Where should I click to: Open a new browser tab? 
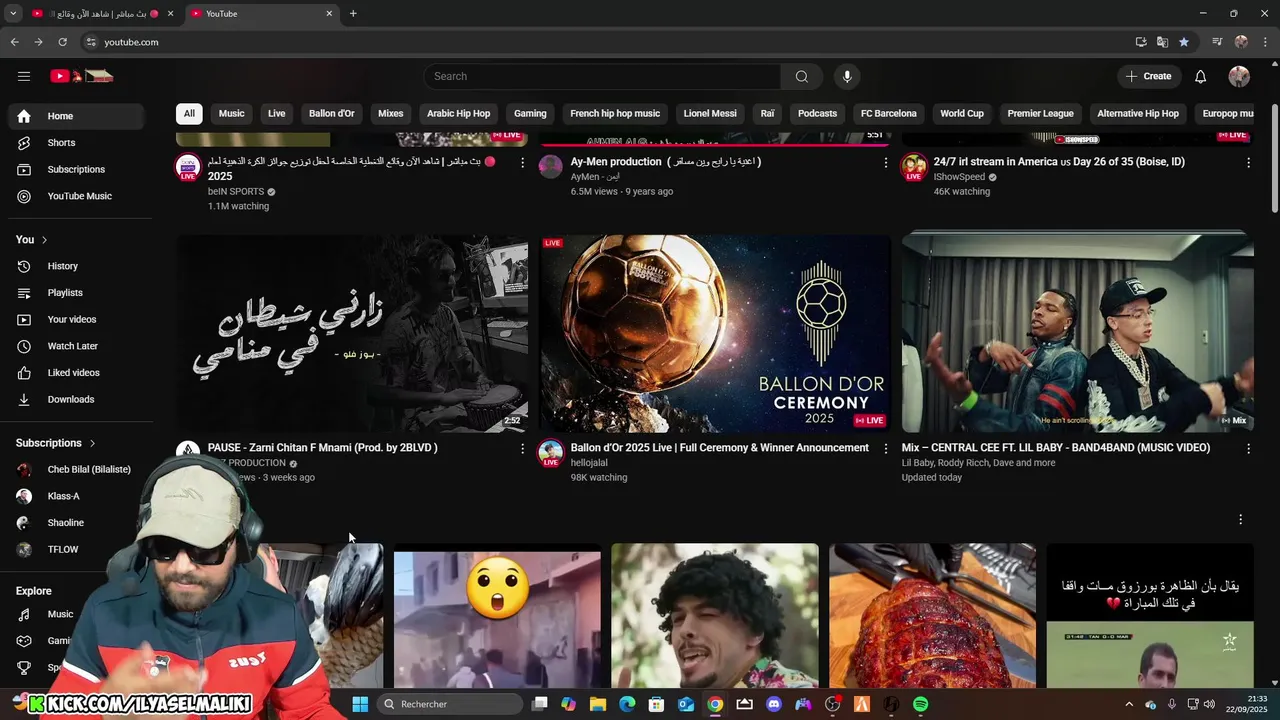pos(353,13)
